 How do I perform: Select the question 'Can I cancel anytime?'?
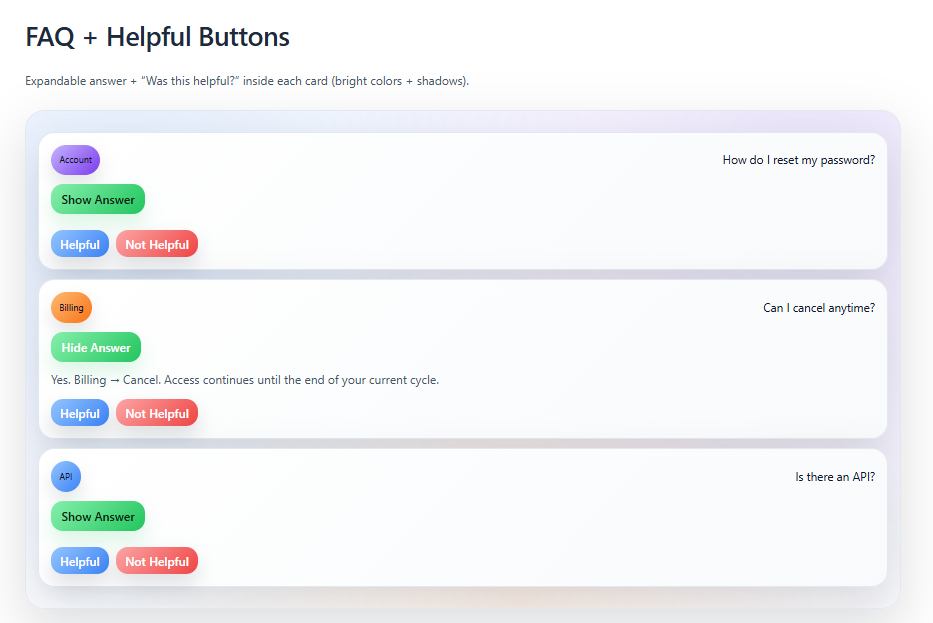click(819, 307)
